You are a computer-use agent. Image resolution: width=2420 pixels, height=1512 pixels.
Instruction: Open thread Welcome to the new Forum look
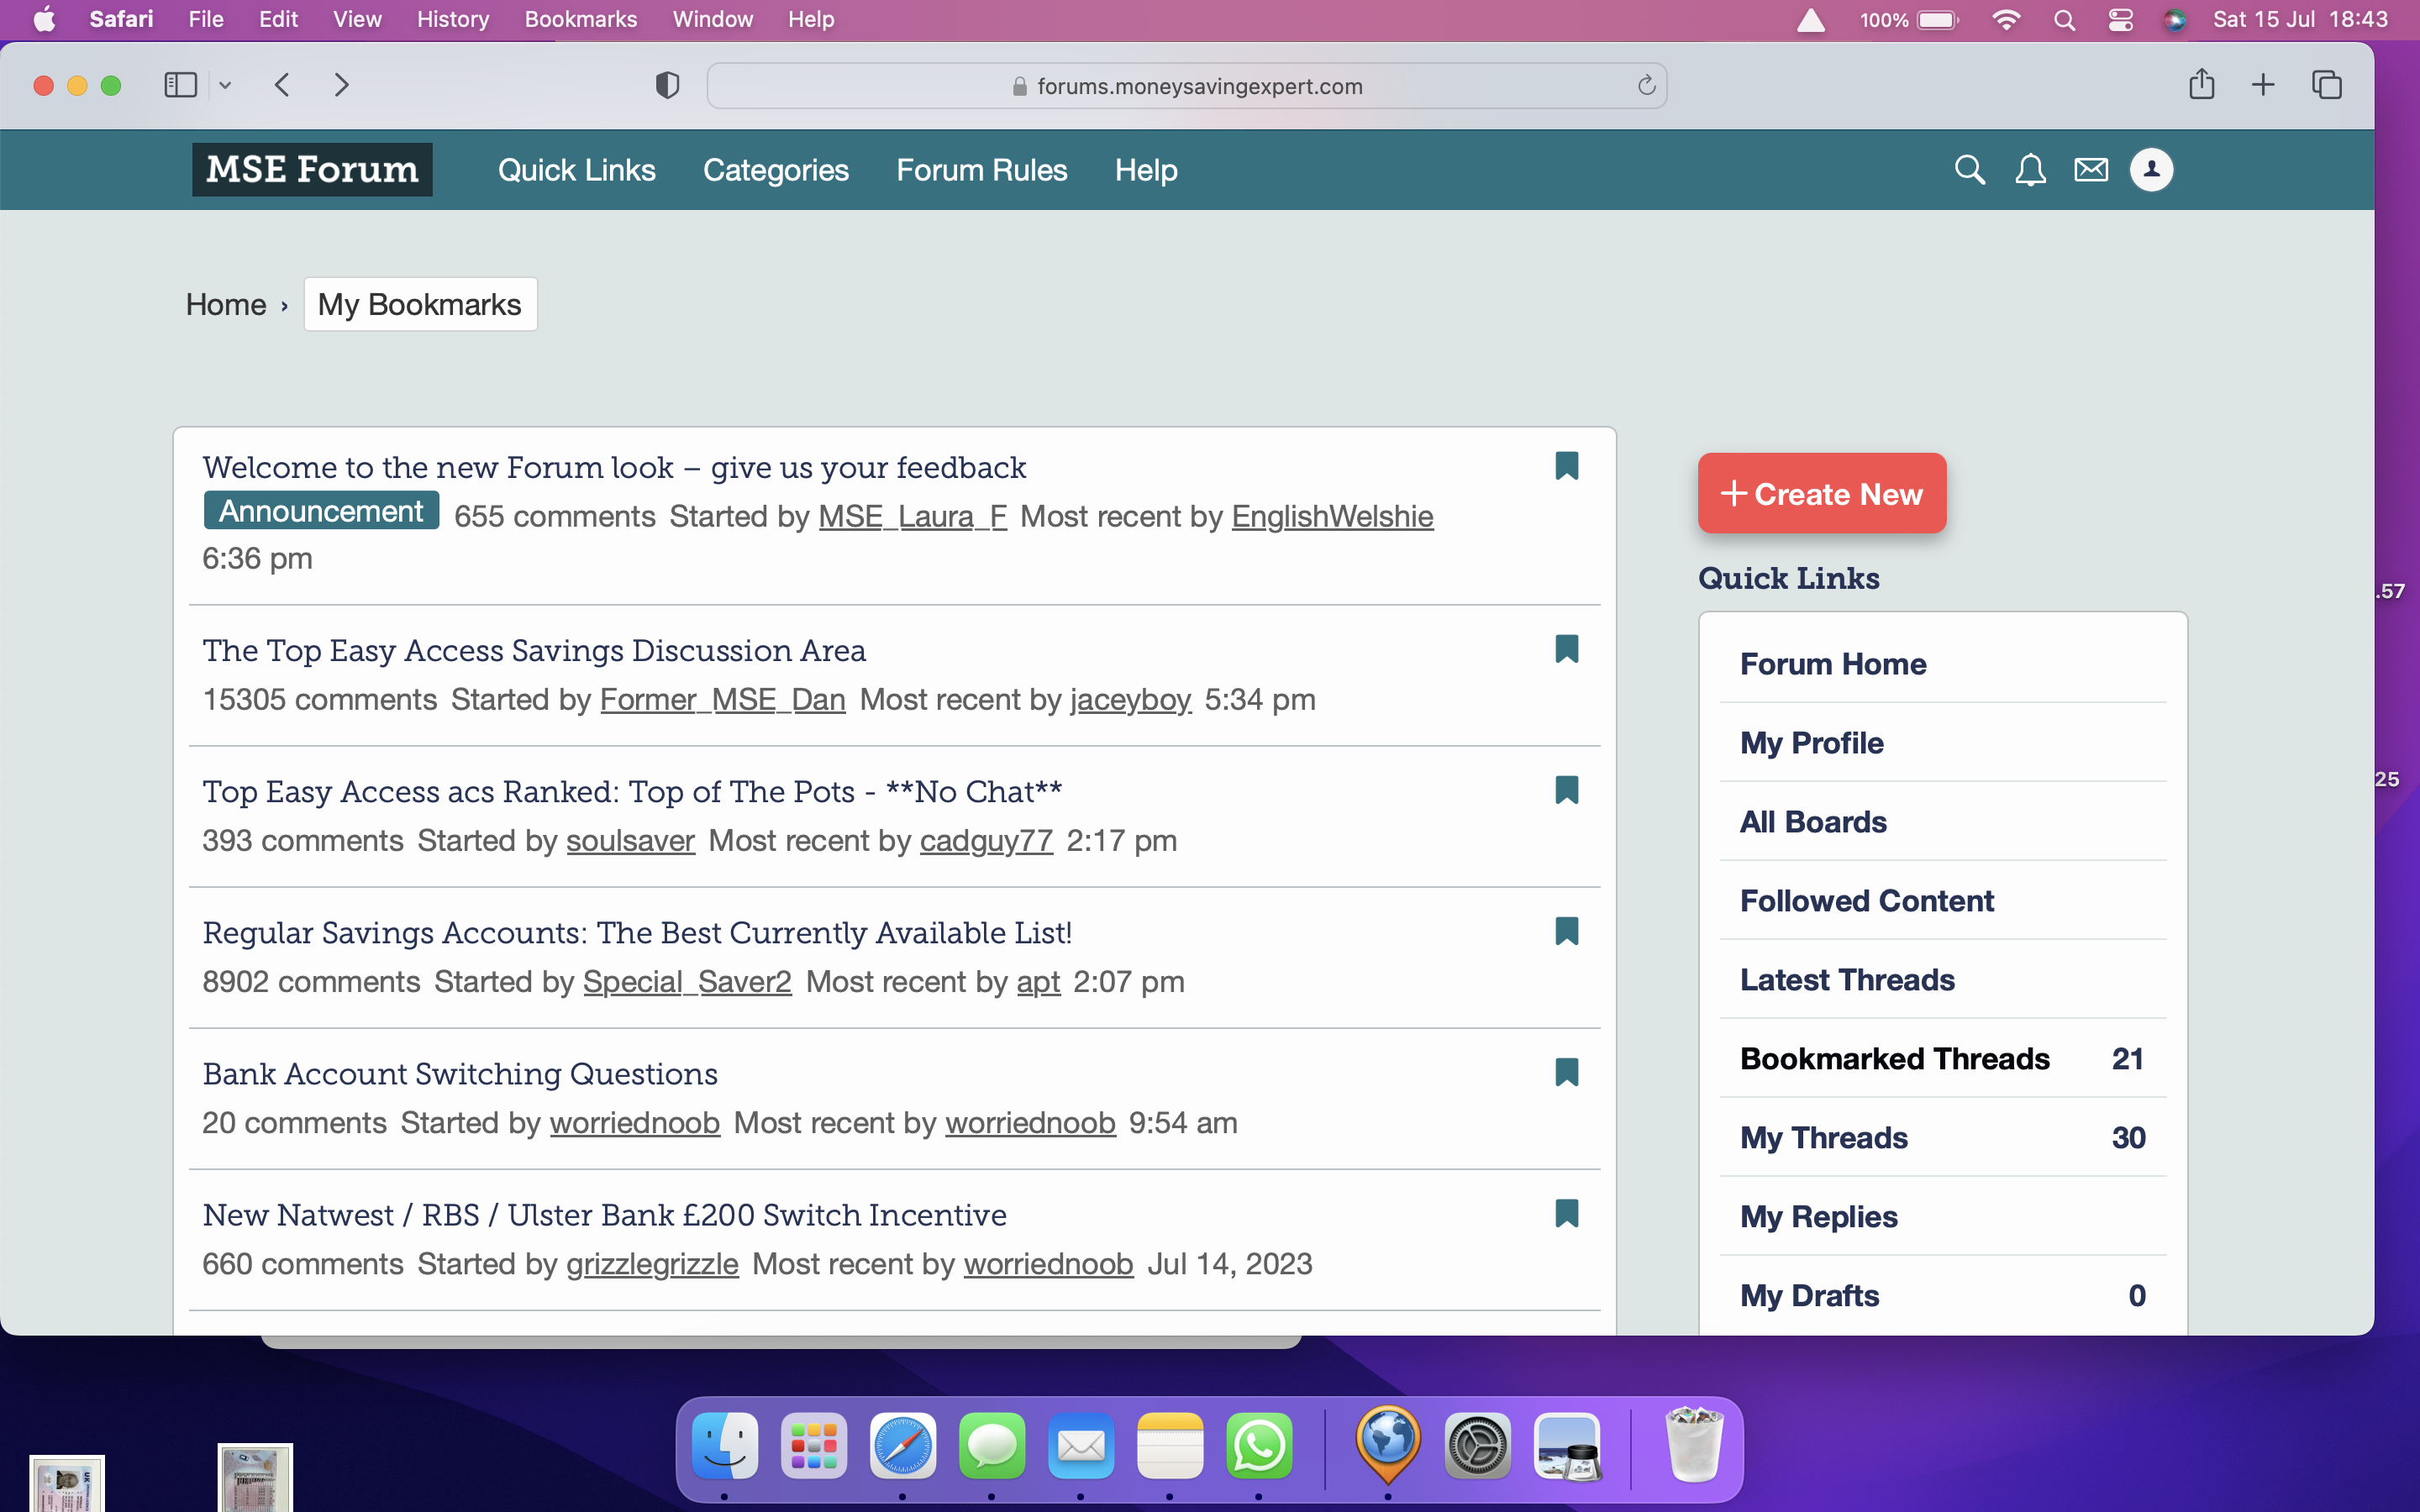click(x=614, y=467)
